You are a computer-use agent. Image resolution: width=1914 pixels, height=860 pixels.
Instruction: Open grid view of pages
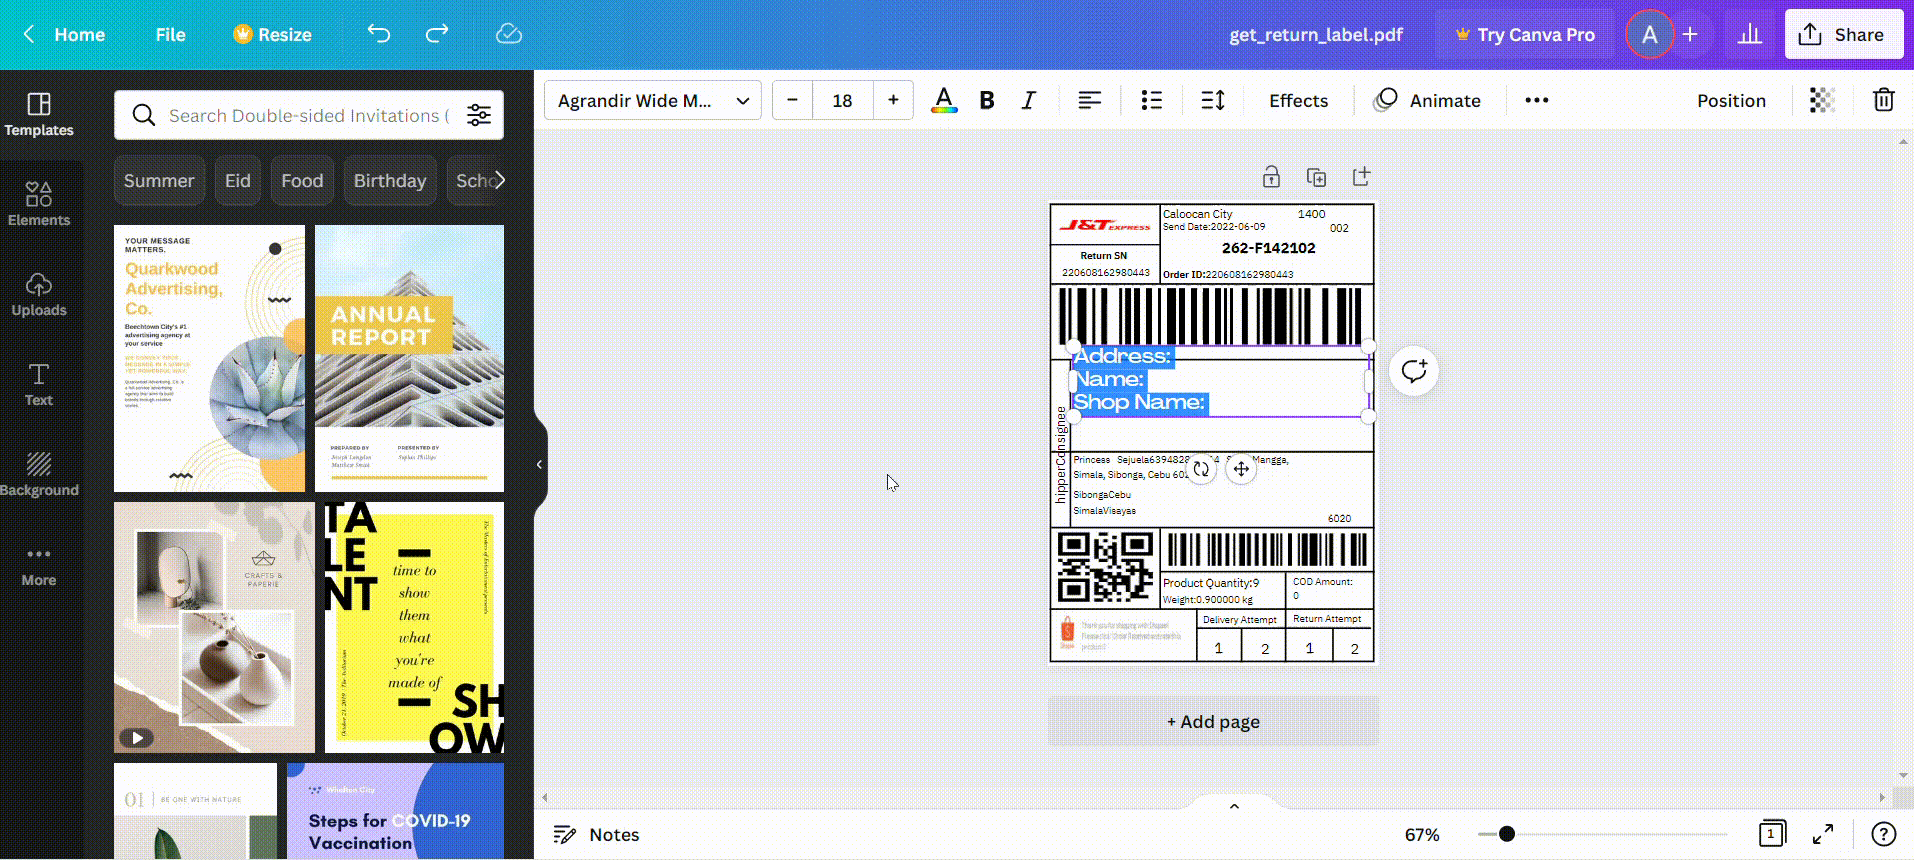1771,834
